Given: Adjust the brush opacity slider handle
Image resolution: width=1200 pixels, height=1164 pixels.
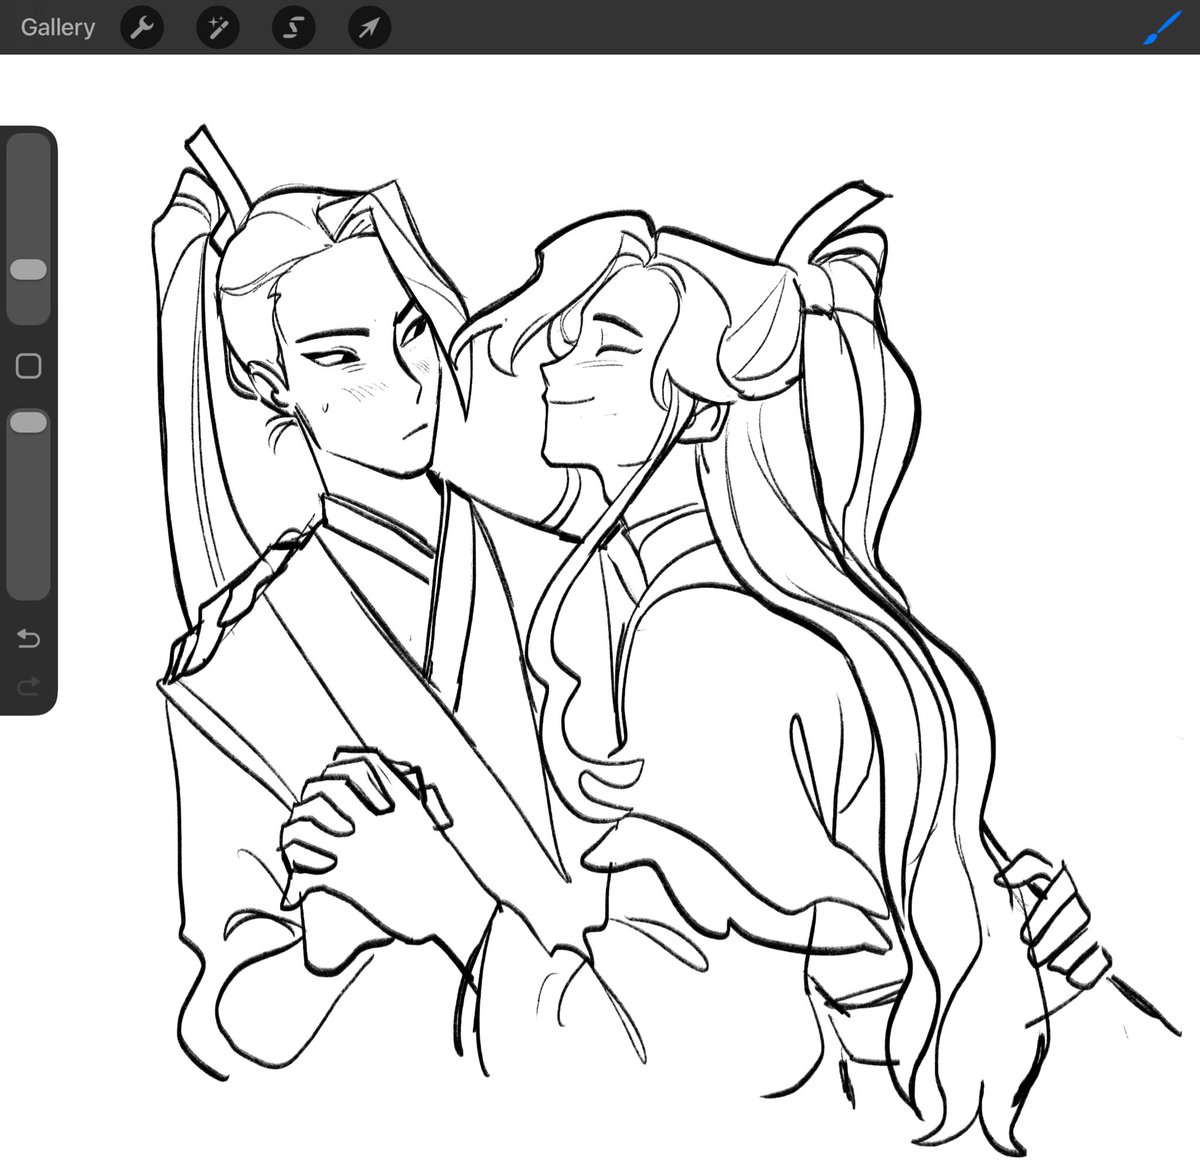Looking at the screenshot, I should pos(28,423).
